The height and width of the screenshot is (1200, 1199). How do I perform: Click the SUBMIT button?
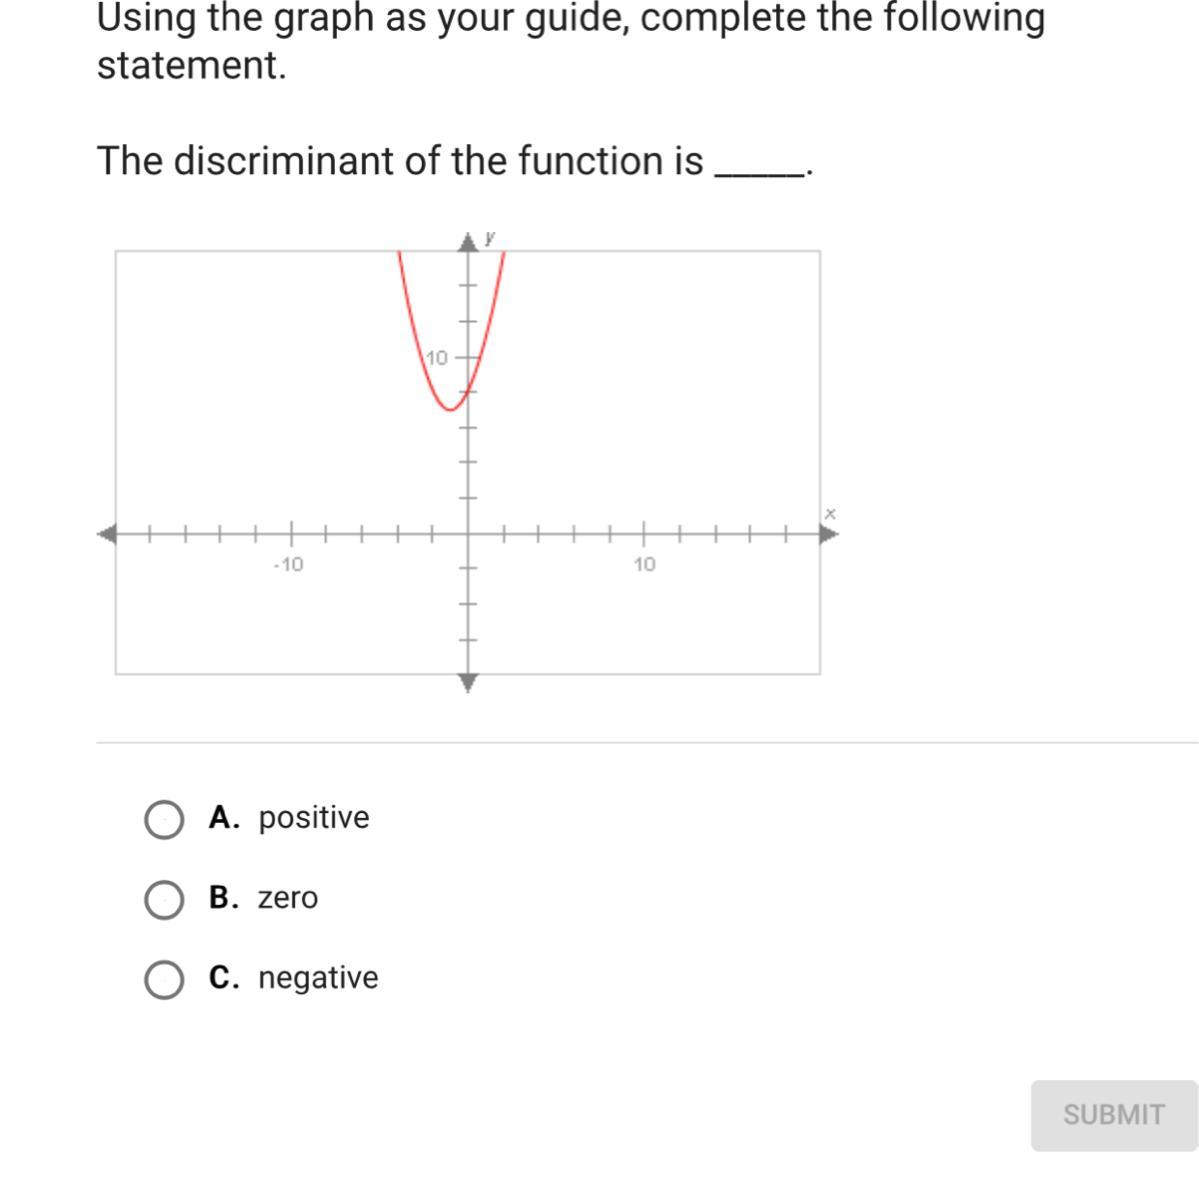coord(1114,1115)
